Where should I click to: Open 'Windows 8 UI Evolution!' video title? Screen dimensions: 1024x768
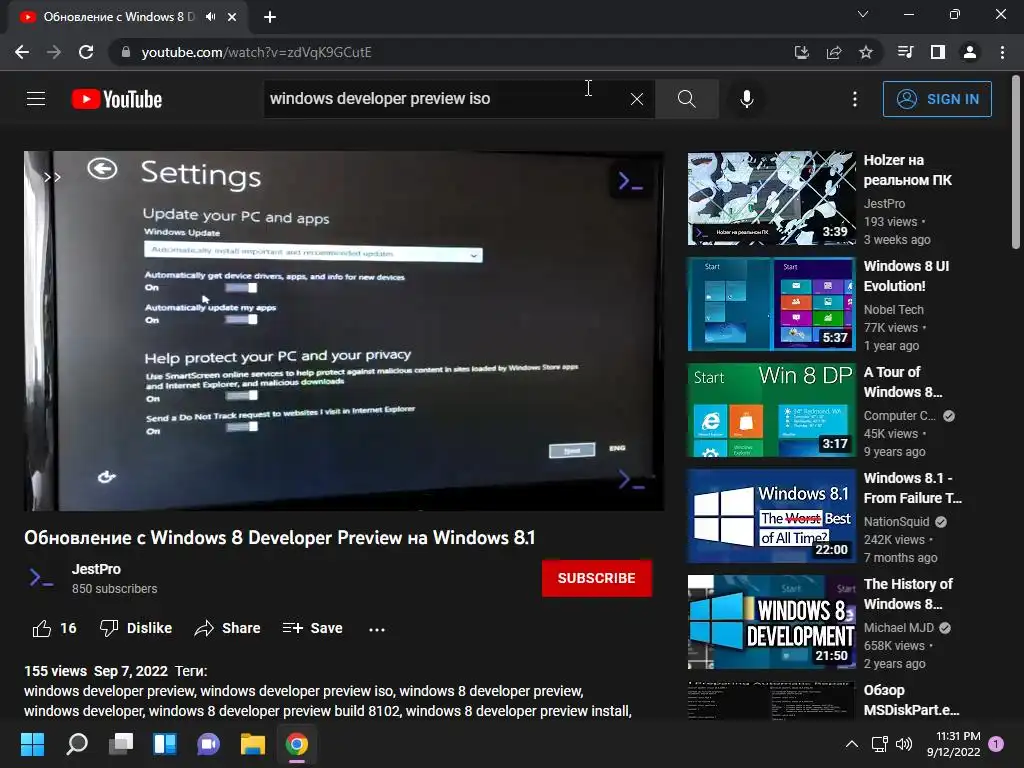(x=906, y=276)
